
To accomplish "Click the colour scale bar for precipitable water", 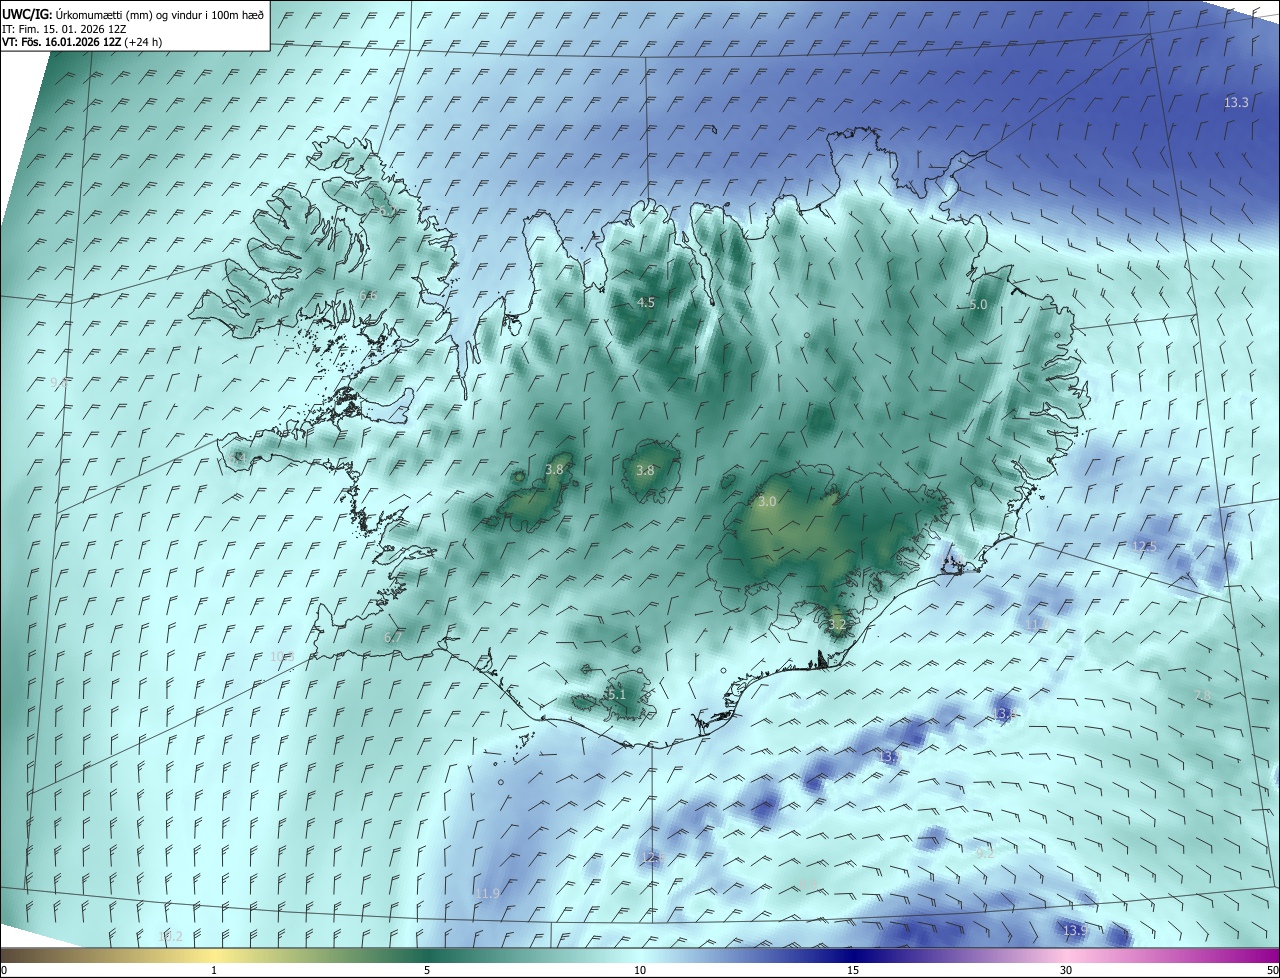I will click(640, 955).
